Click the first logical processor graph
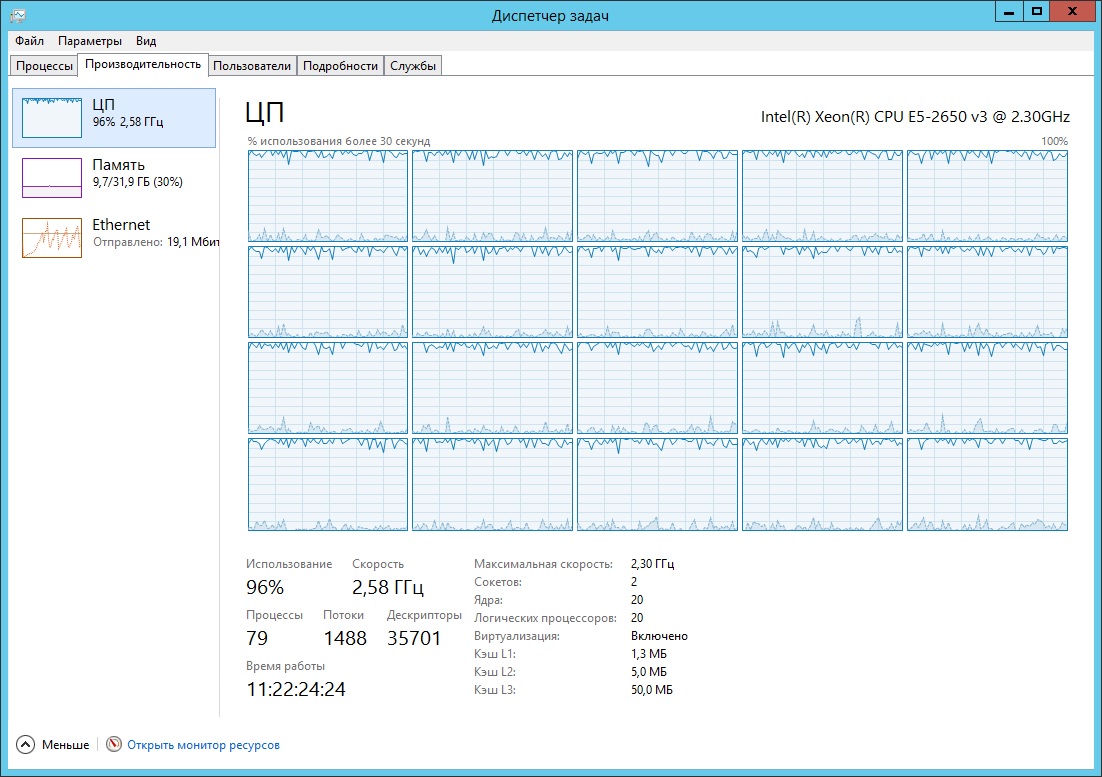 click(328, 196)
